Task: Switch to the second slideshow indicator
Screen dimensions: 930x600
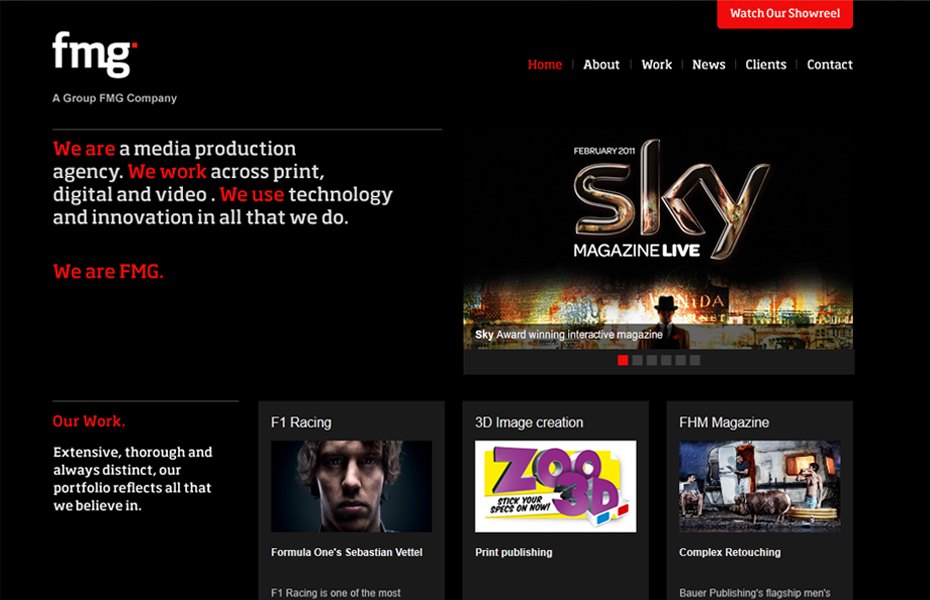Action: (x=637, y=360)
